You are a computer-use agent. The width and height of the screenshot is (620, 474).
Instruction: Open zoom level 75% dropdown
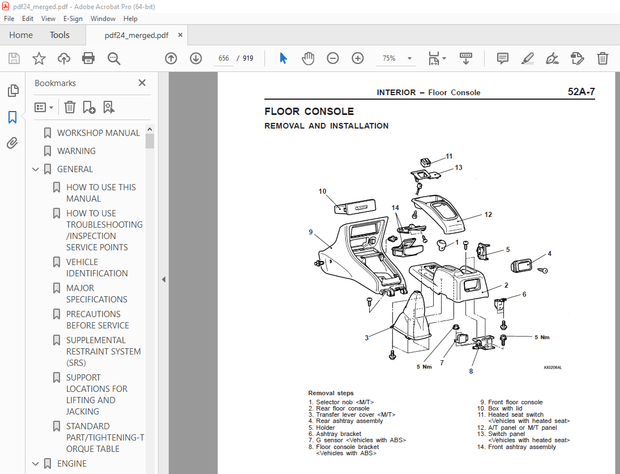click(x=410, y=59)
